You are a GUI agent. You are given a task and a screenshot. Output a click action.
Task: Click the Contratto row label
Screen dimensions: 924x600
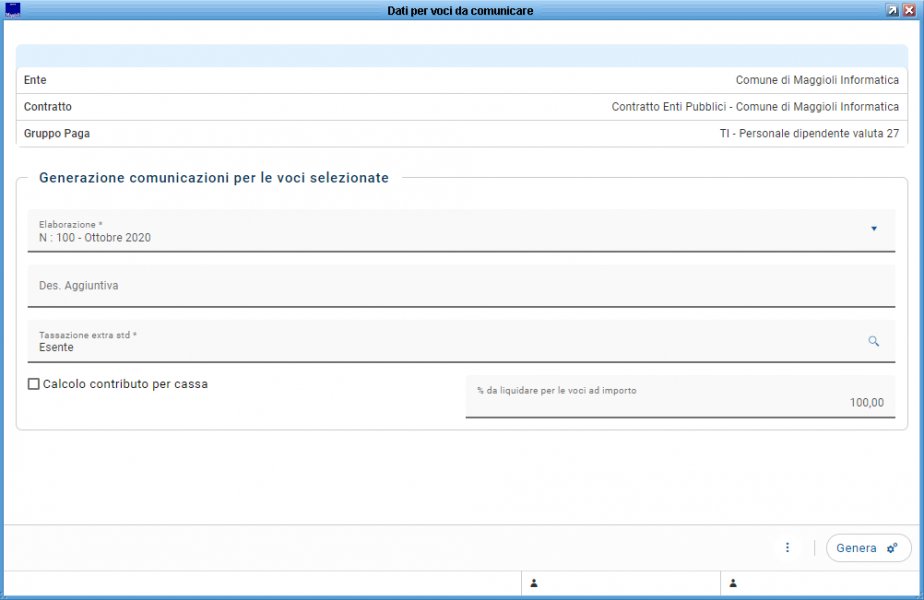(48, 107)
